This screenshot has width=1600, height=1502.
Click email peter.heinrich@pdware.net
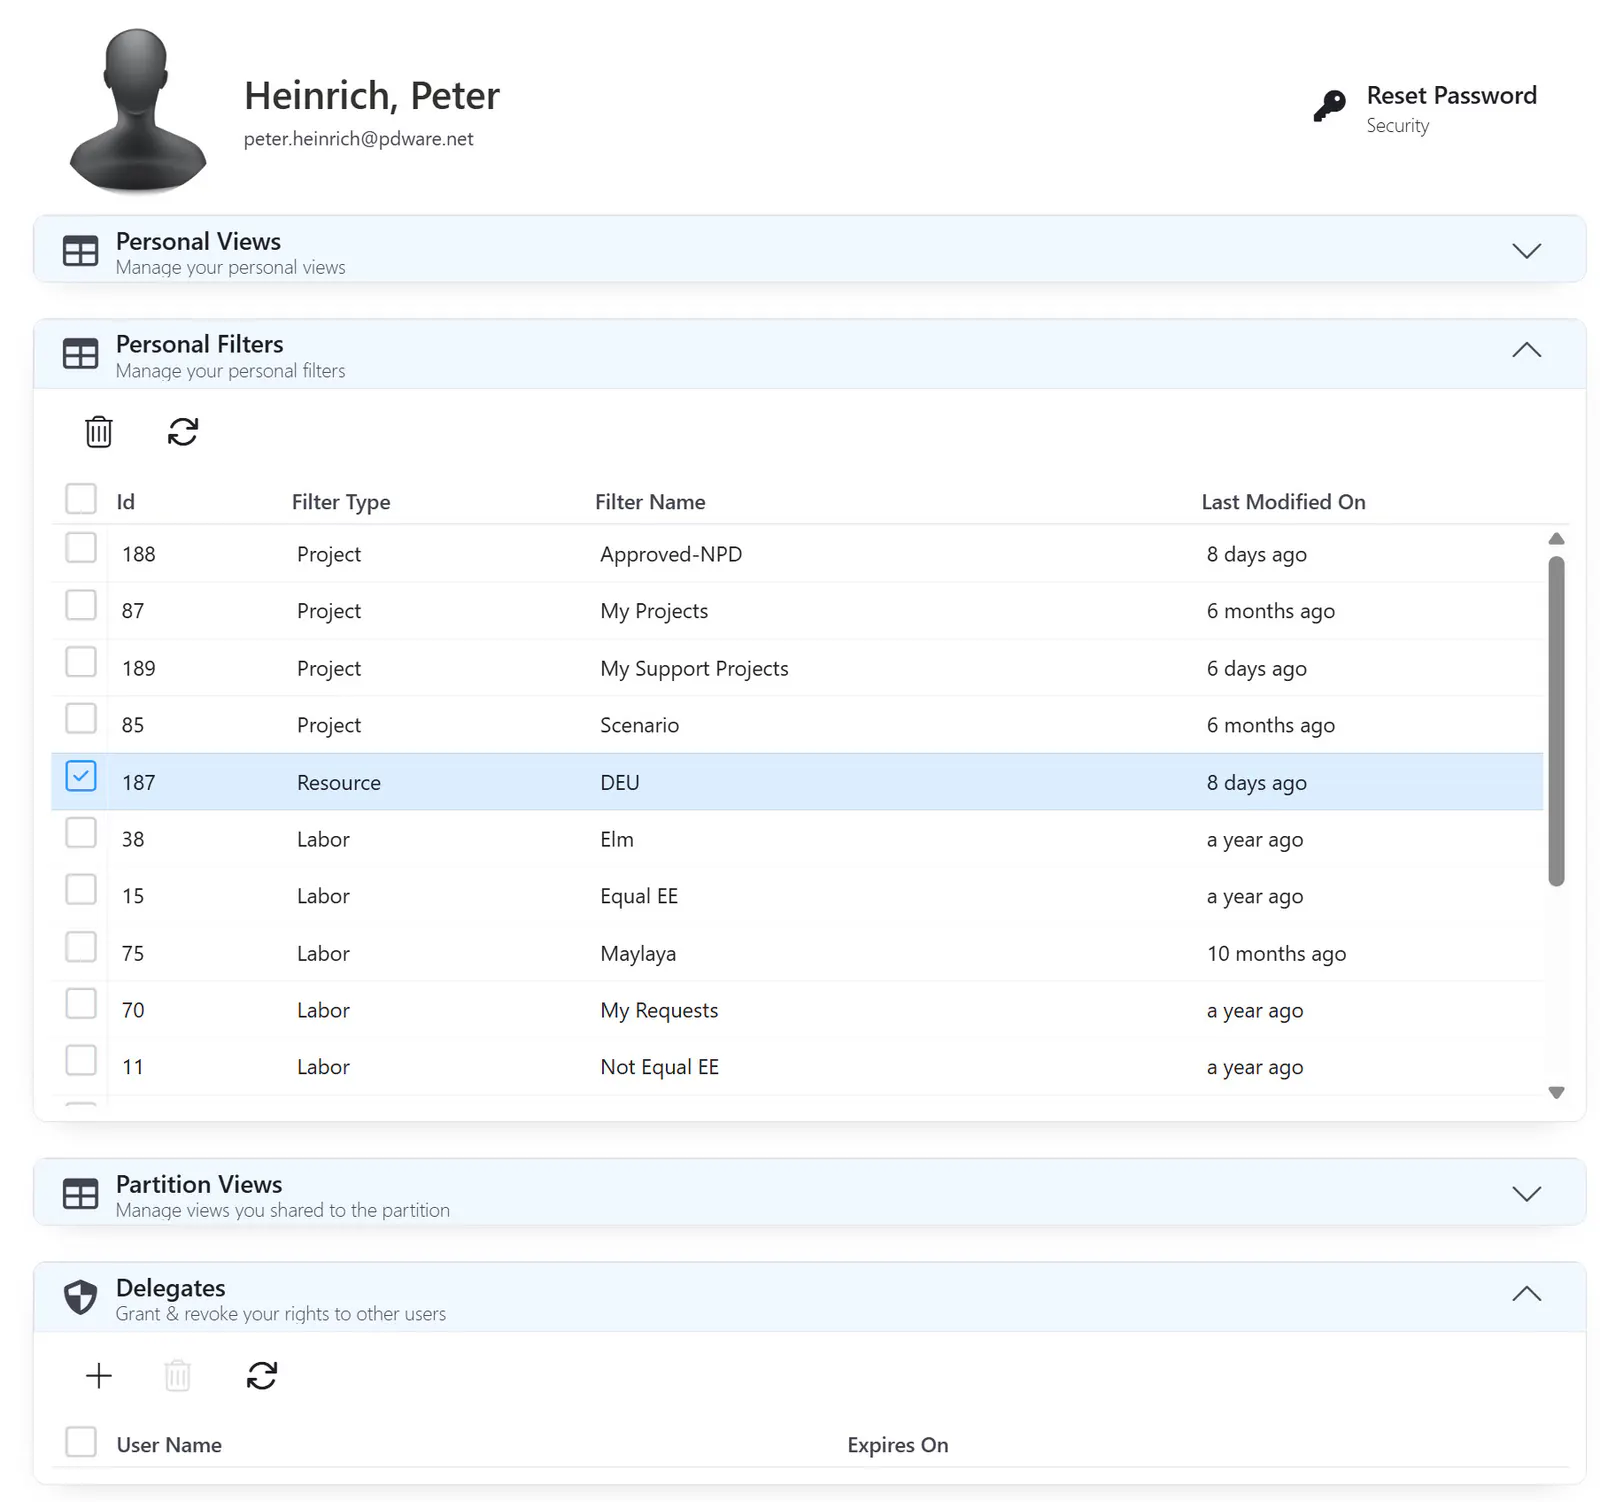coord(358,139)
